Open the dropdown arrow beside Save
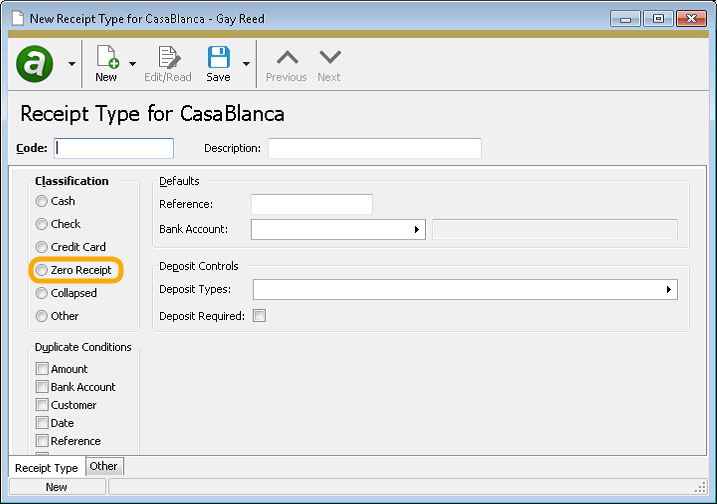 246,64
